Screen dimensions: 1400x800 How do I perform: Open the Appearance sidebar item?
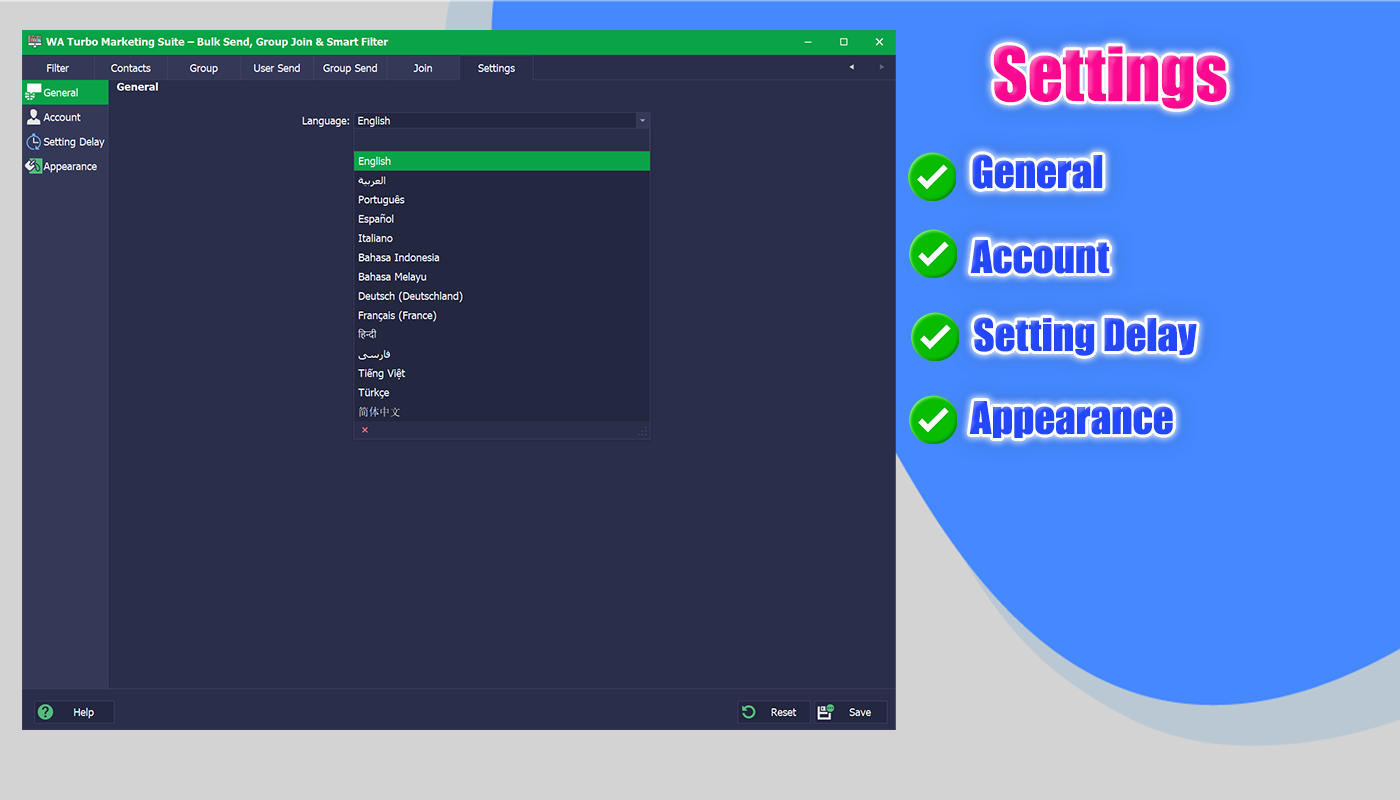[65, 166]
